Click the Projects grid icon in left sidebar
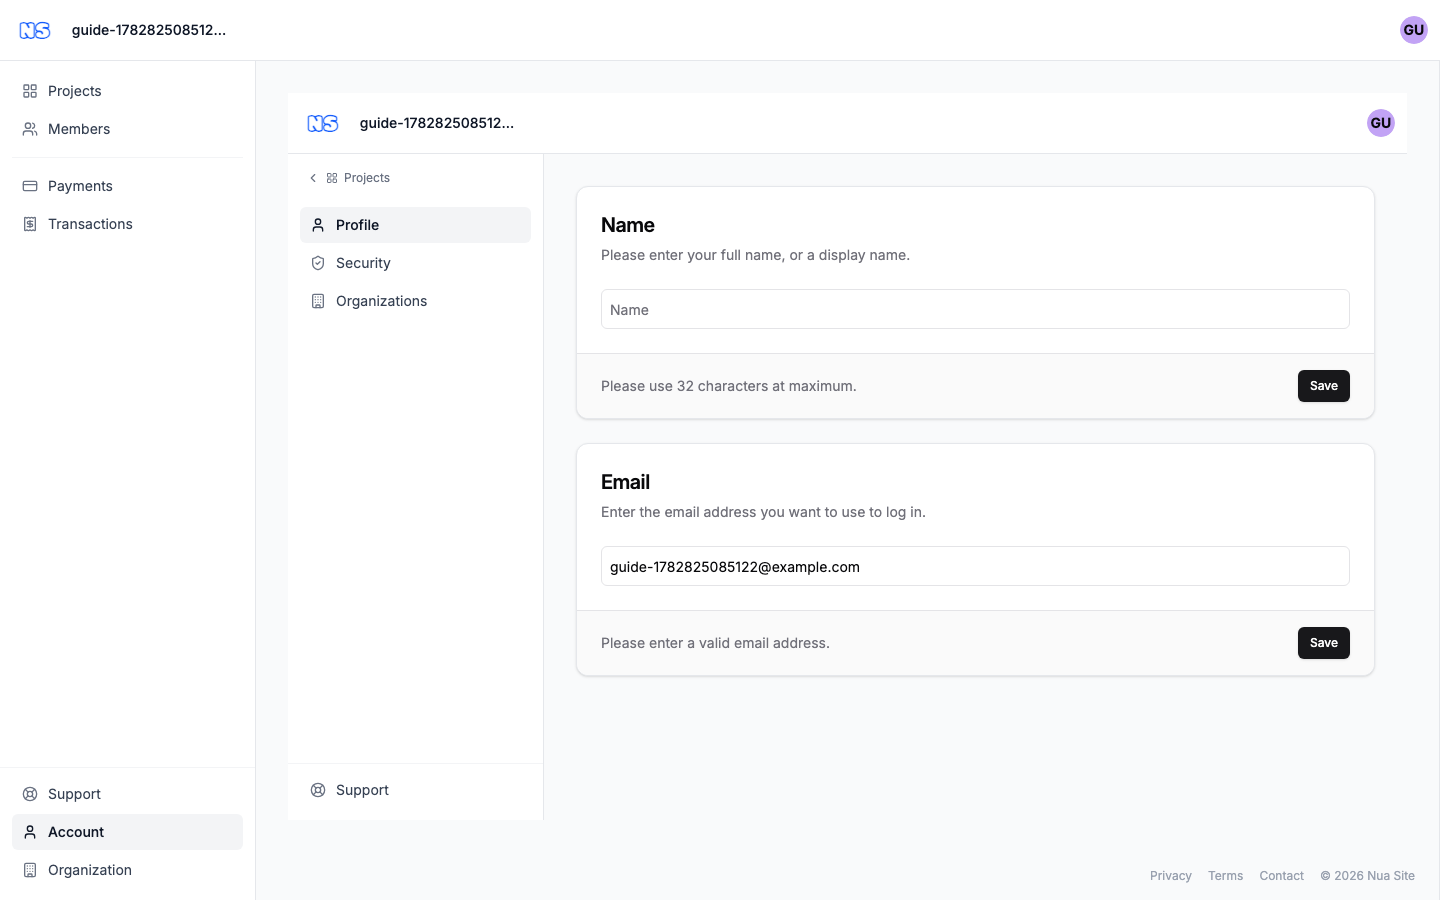 [30, 91]
